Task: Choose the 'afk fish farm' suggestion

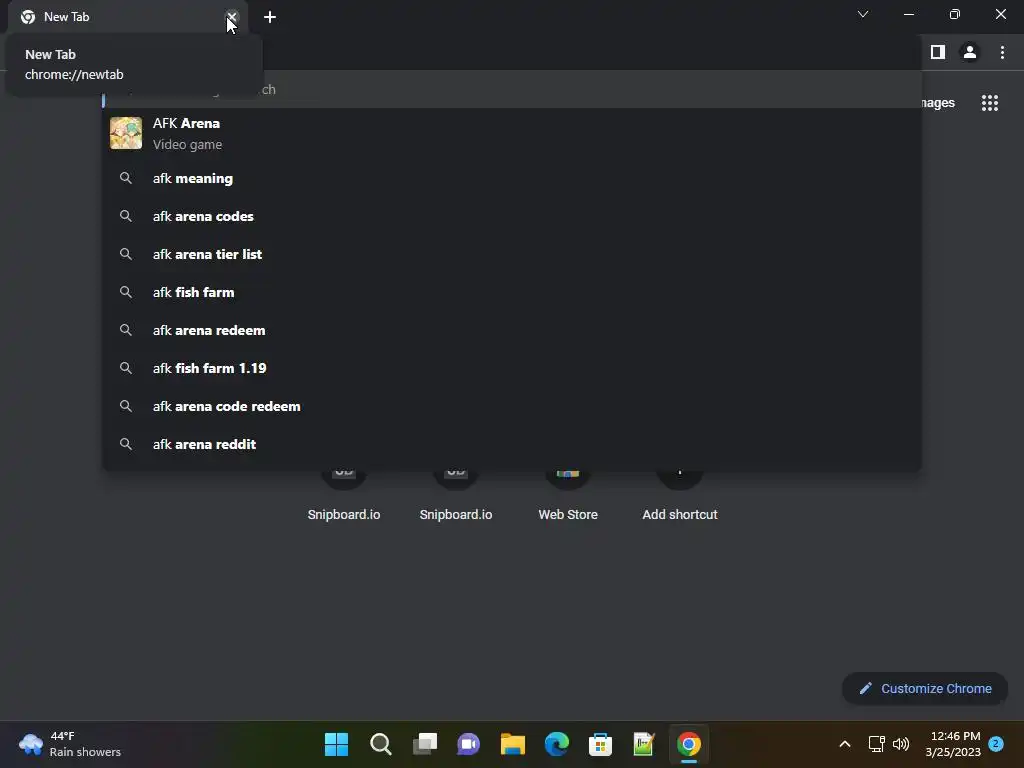Action: 512,292
